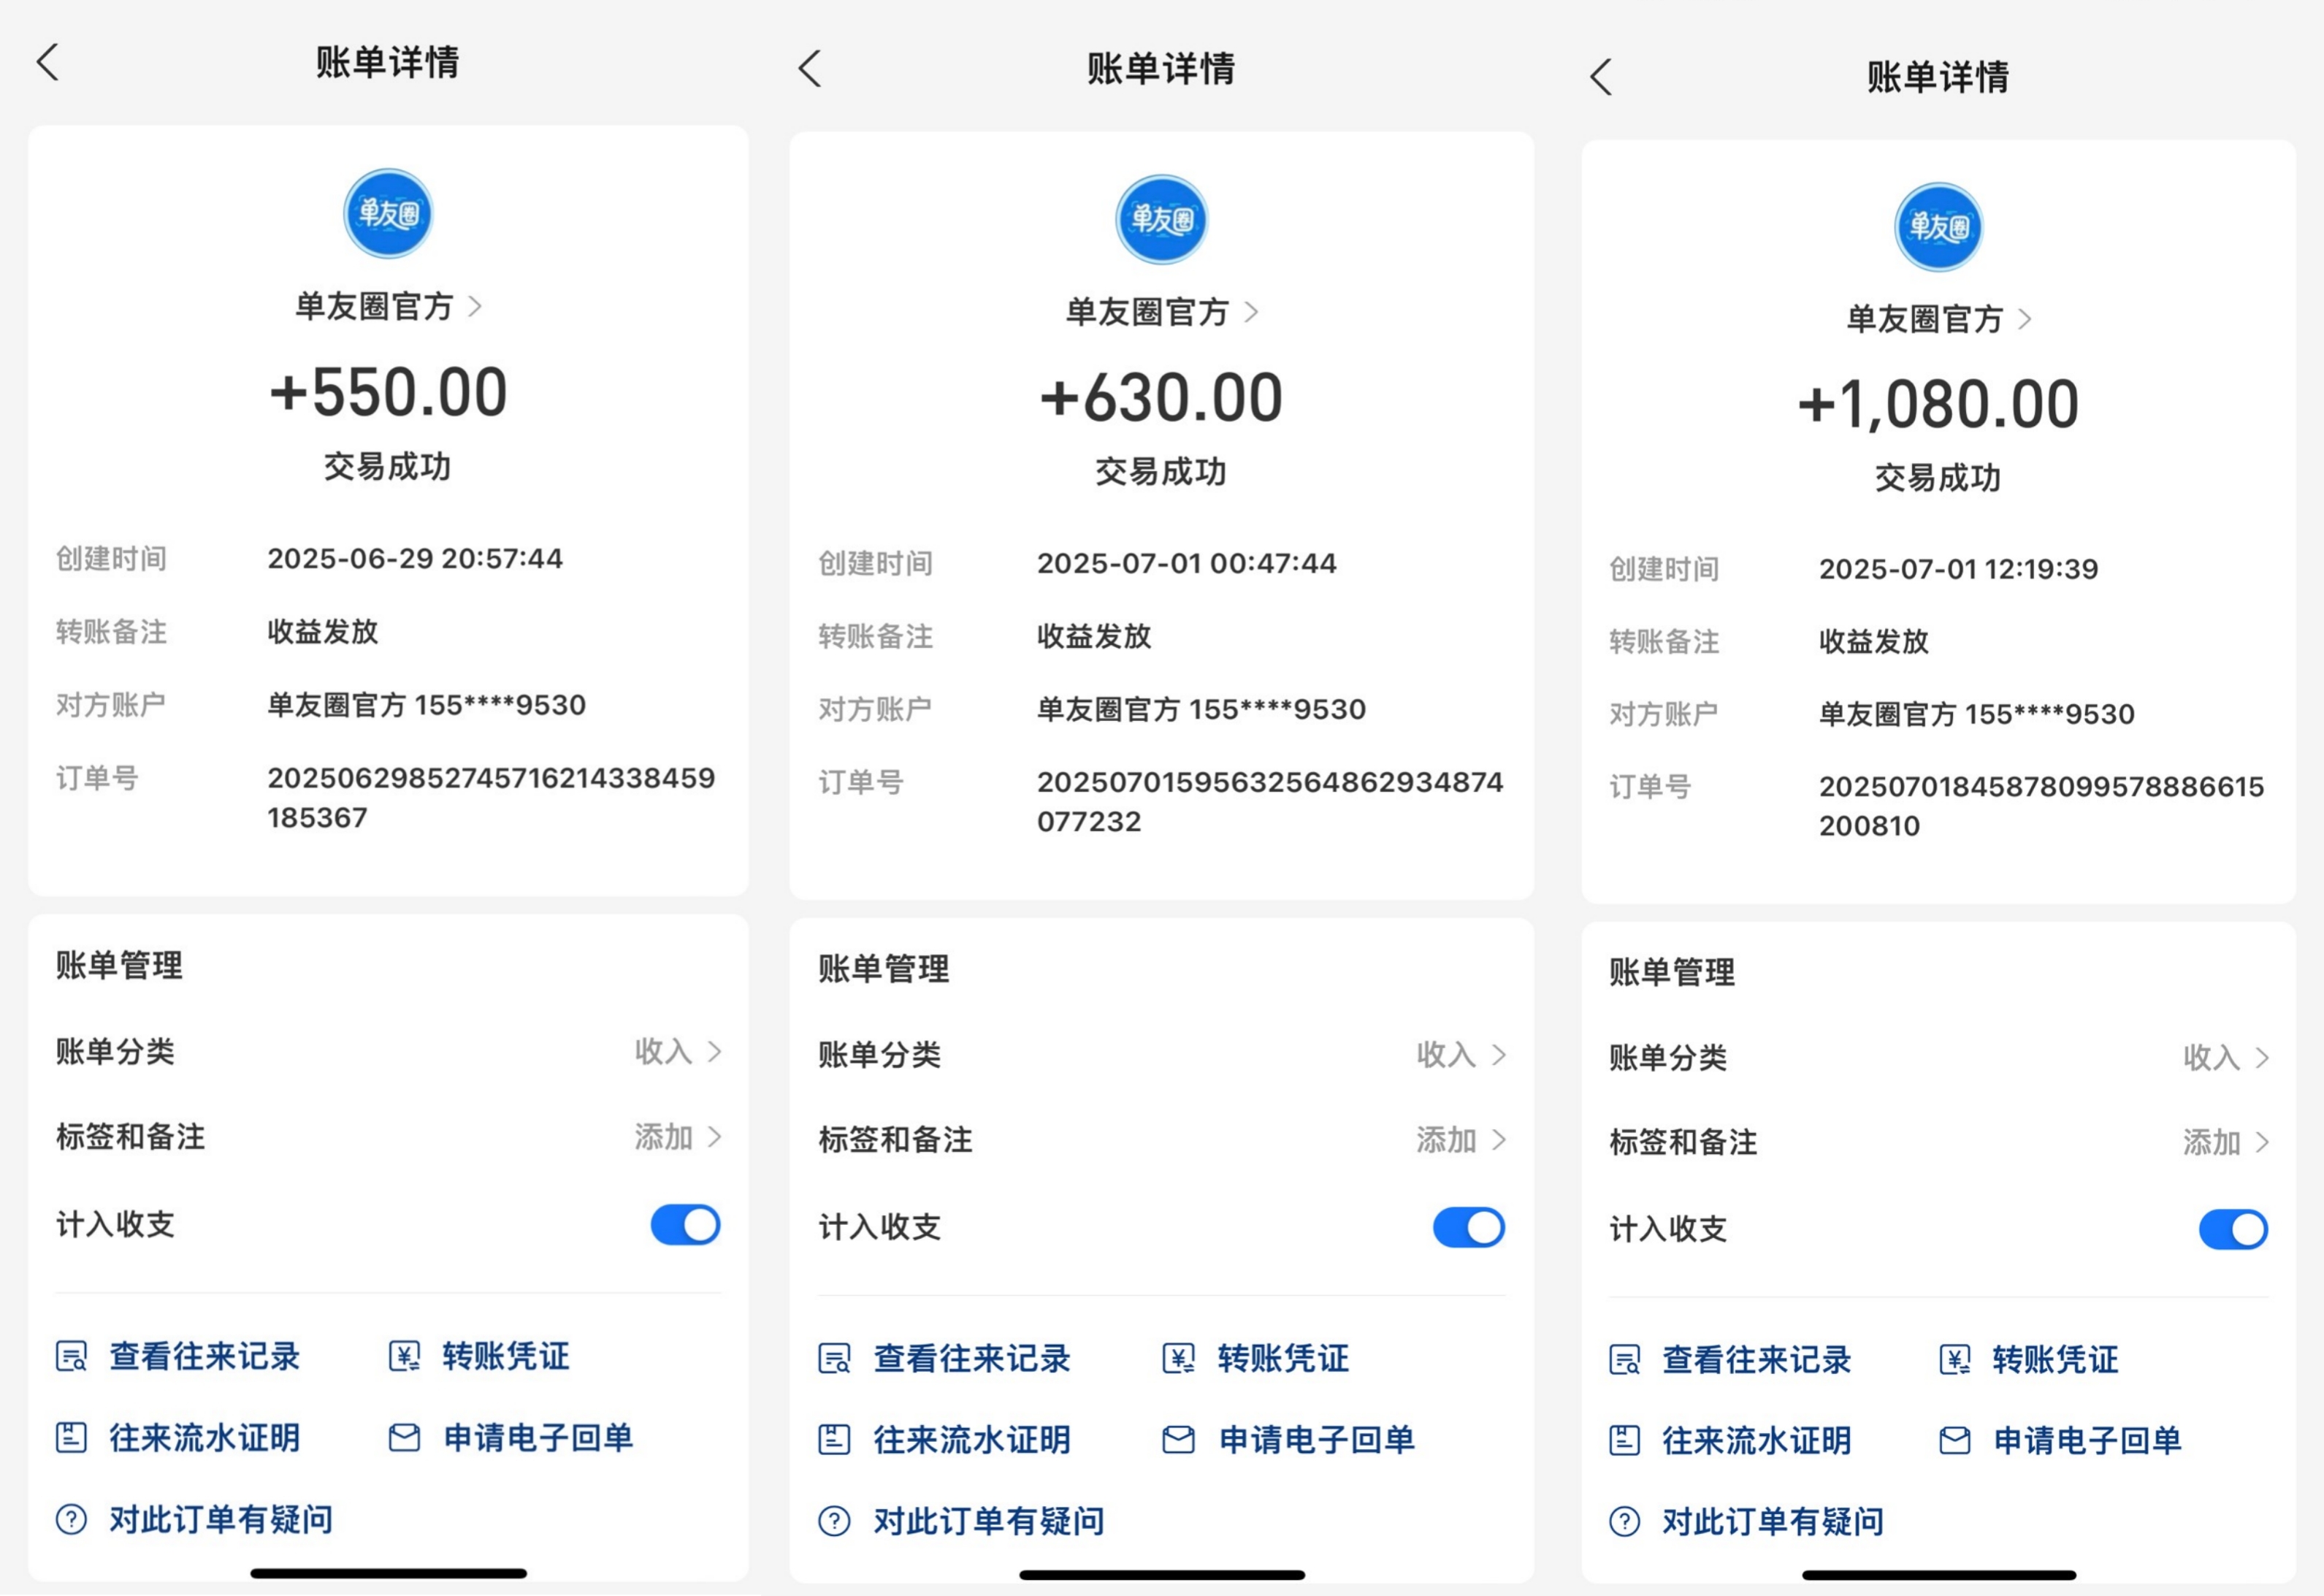Tap 往来流水证明 icon in the +1,080.00 panel
2324x1596 pixels.
[1624, 1441]
